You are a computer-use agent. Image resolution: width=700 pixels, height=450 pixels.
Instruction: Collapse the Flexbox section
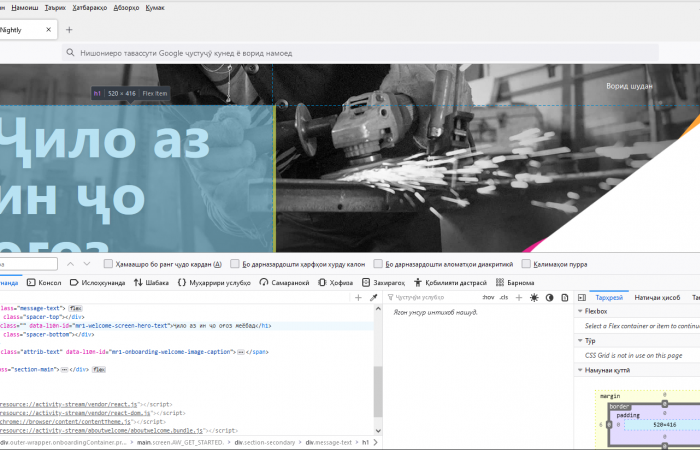(580, 311)
